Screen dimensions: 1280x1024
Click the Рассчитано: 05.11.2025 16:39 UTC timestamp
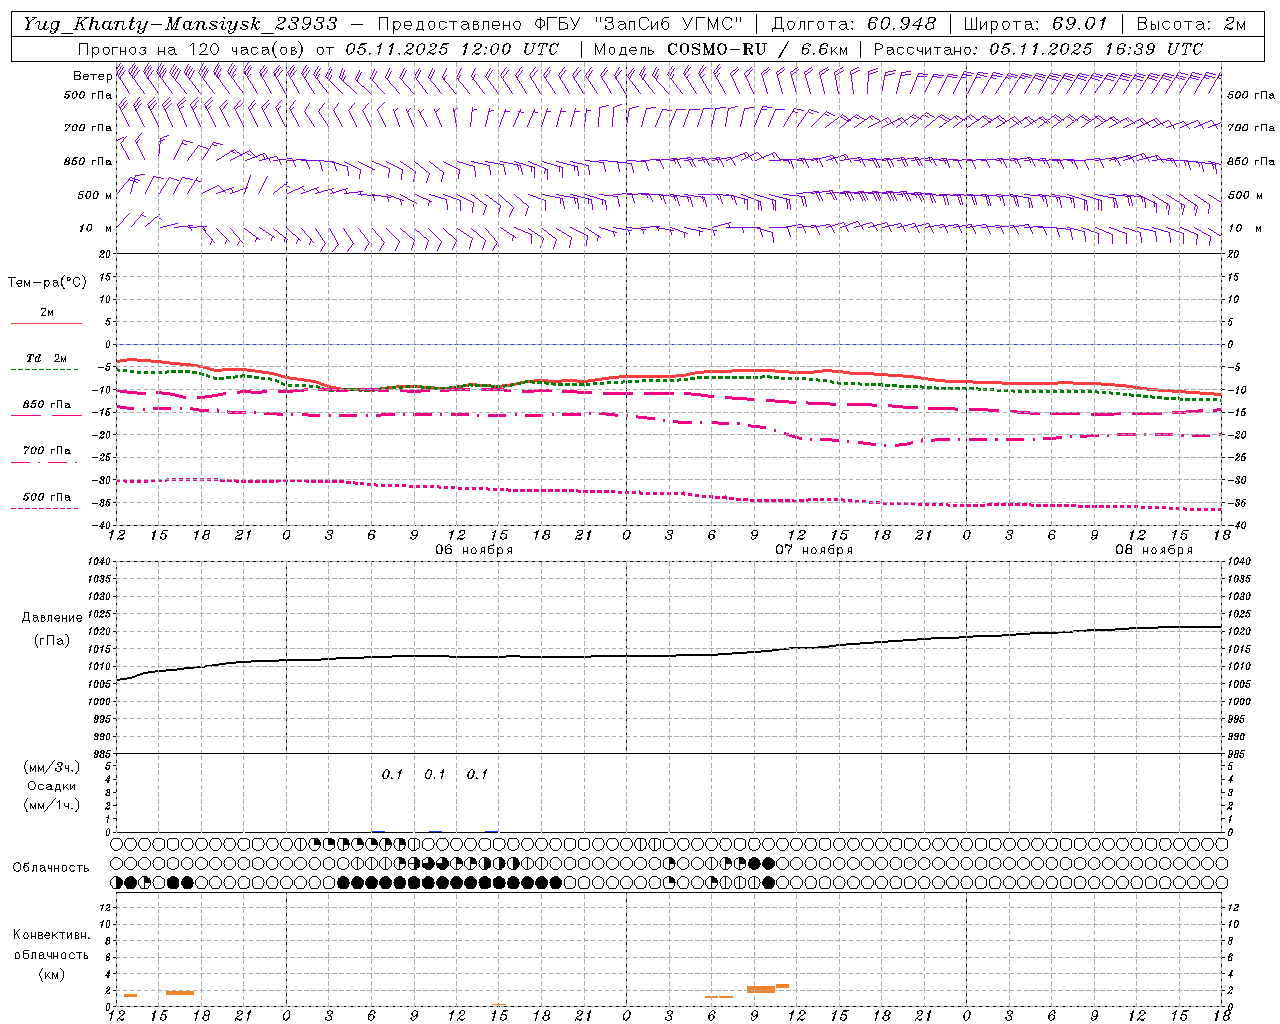[x=1038, y=49]
